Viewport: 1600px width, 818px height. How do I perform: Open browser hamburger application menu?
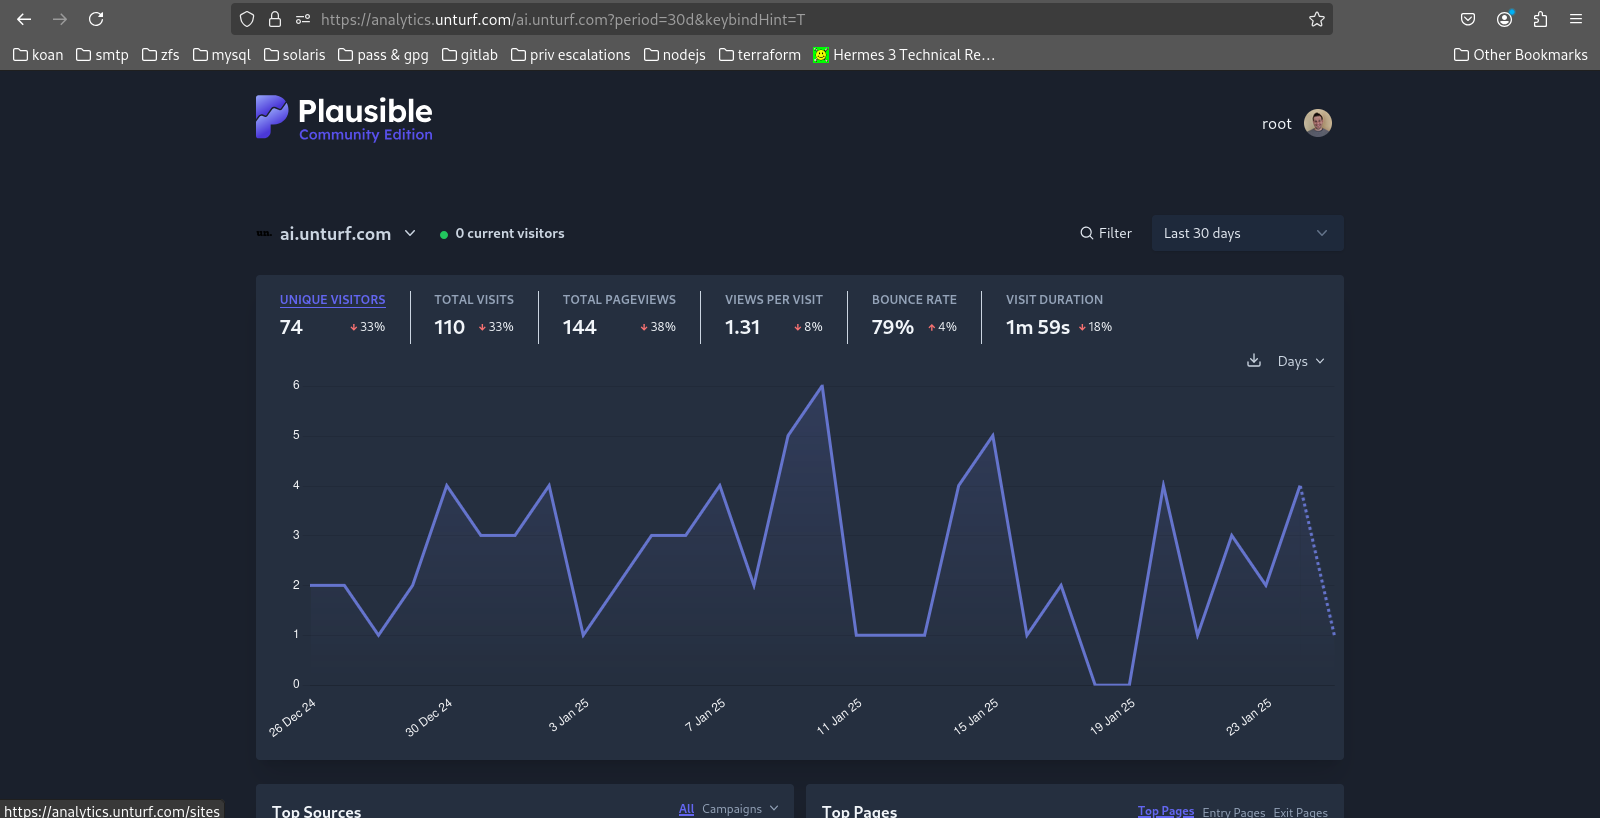pyautogui.click(x=1576, y=19)
